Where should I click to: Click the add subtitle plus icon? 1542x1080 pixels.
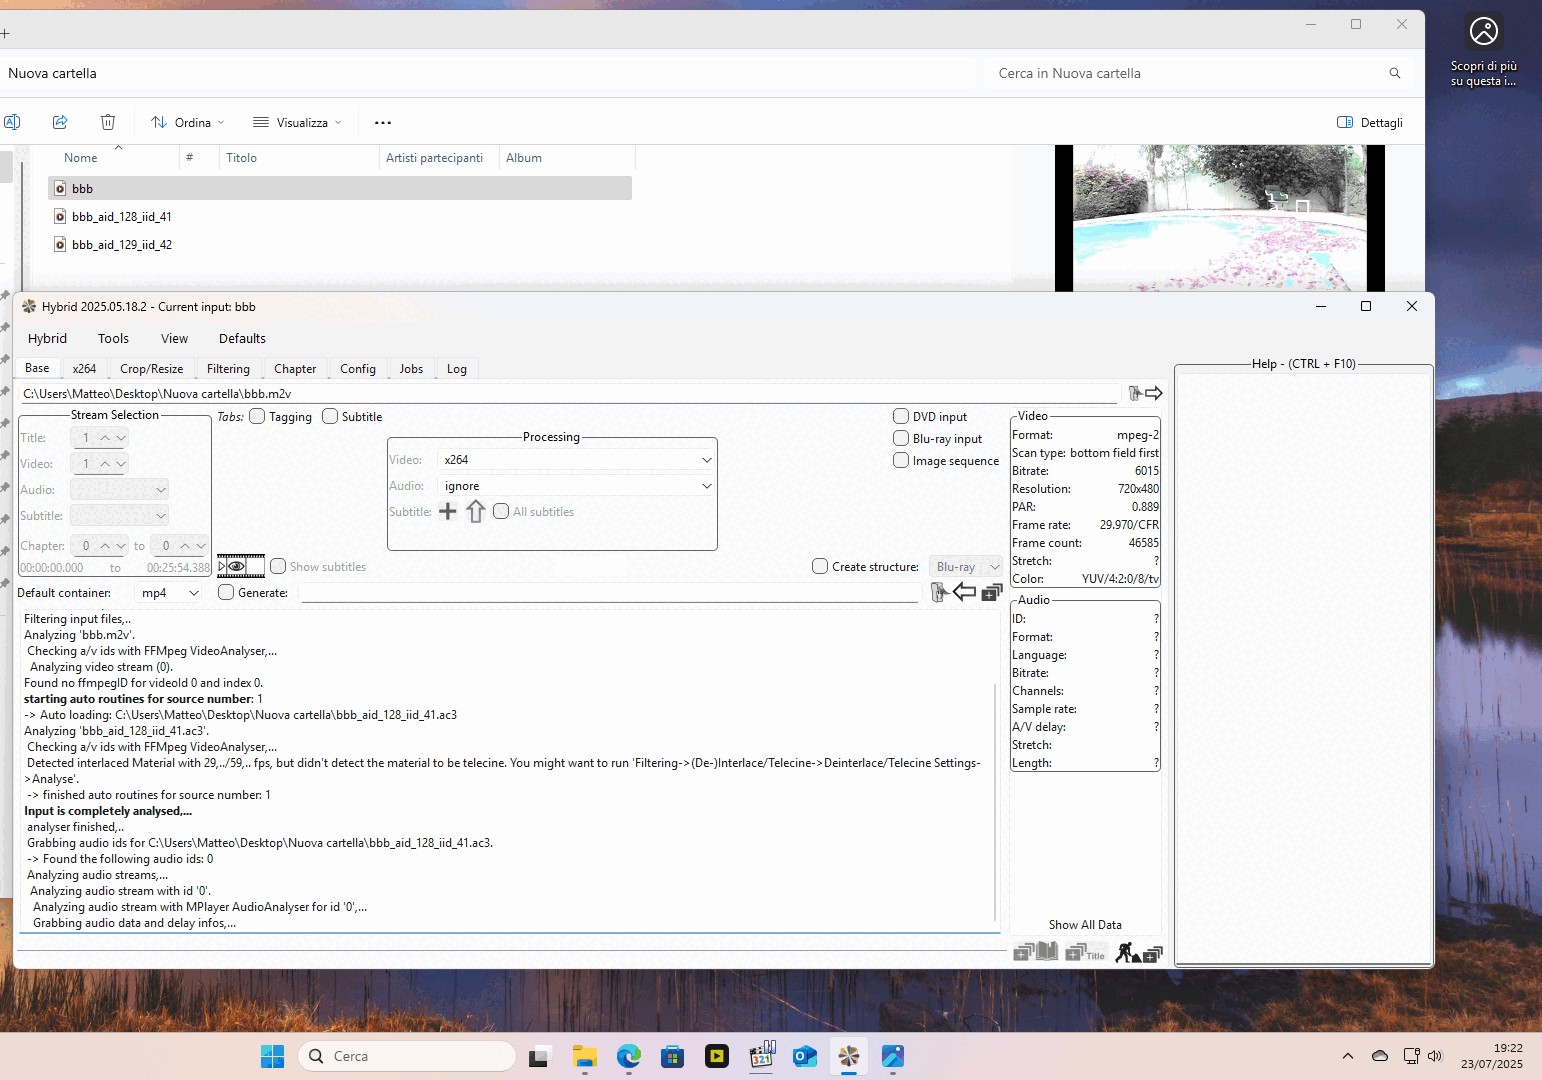tap(448, 512)
